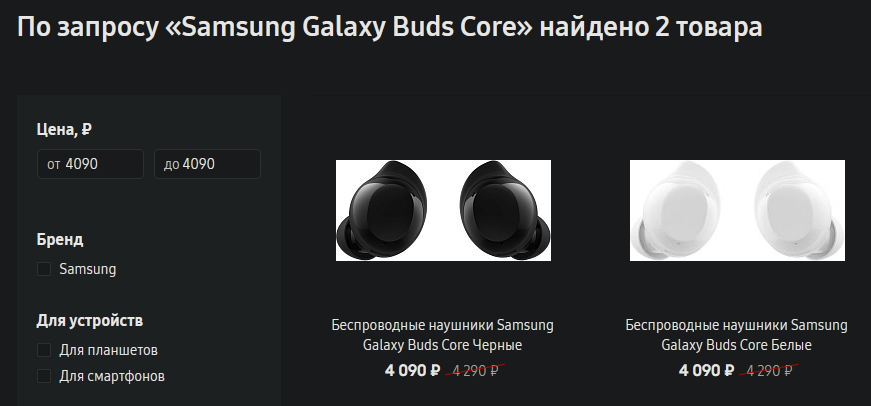Screen dimensions: 871x406
Task: Click the search results heading text
Action: (390, 27)
